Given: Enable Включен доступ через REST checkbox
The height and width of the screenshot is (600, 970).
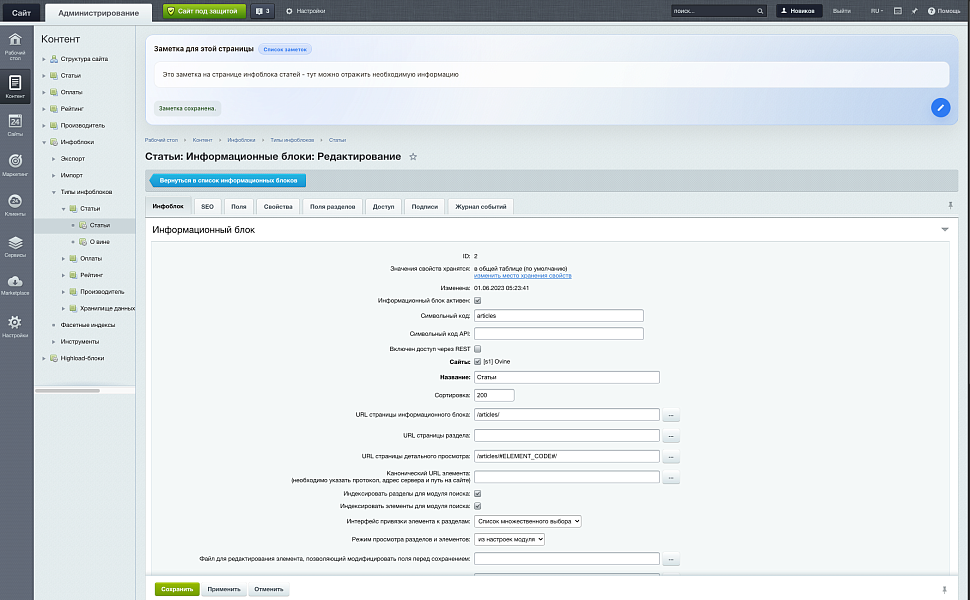Looking at the screenshot, I should click(x=478, y=349).
